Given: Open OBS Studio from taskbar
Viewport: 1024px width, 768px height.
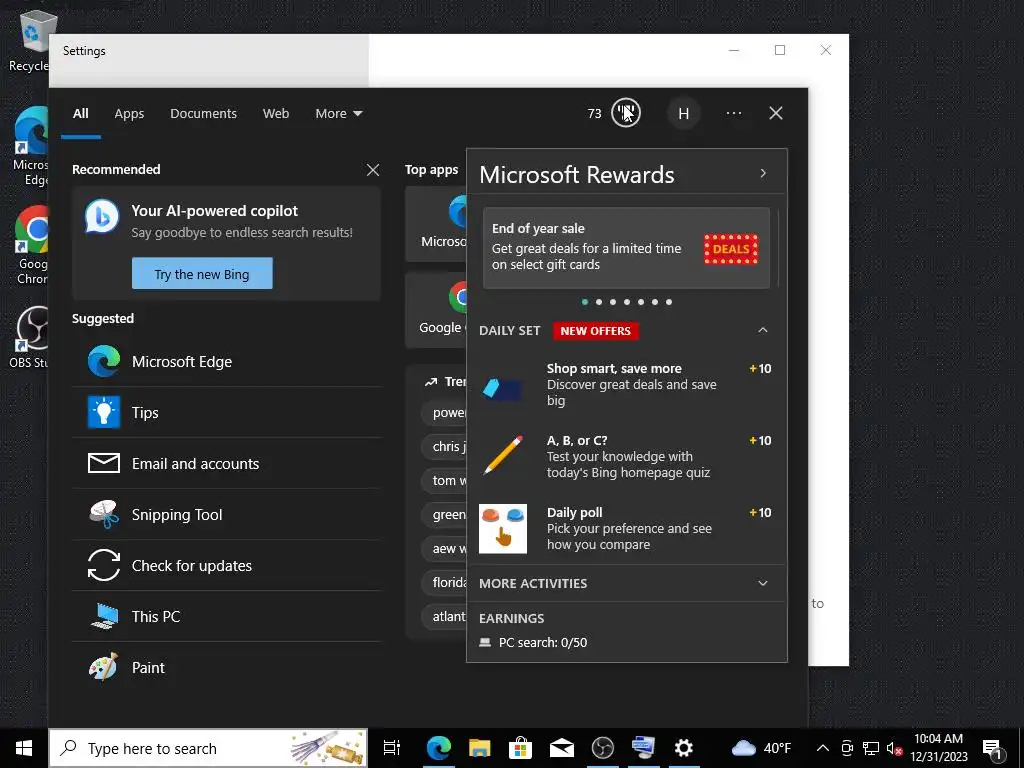Looking at the screenshot, I should tap(602, 748).
